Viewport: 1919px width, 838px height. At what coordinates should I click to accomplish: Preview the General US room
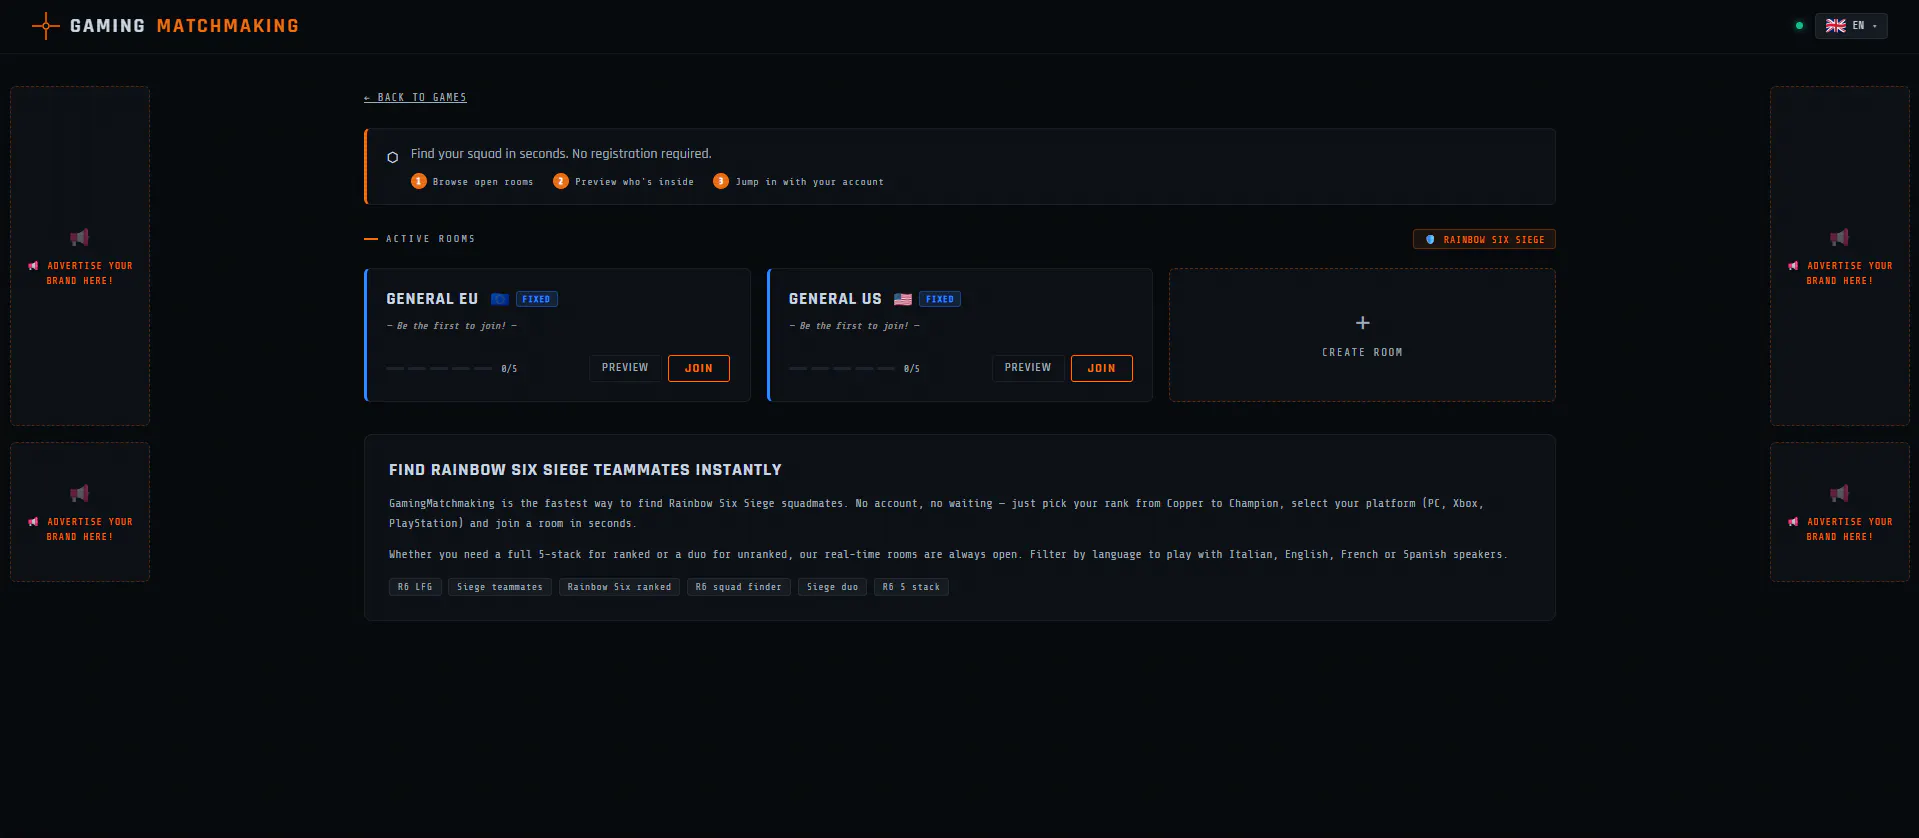pos(1028,368)
